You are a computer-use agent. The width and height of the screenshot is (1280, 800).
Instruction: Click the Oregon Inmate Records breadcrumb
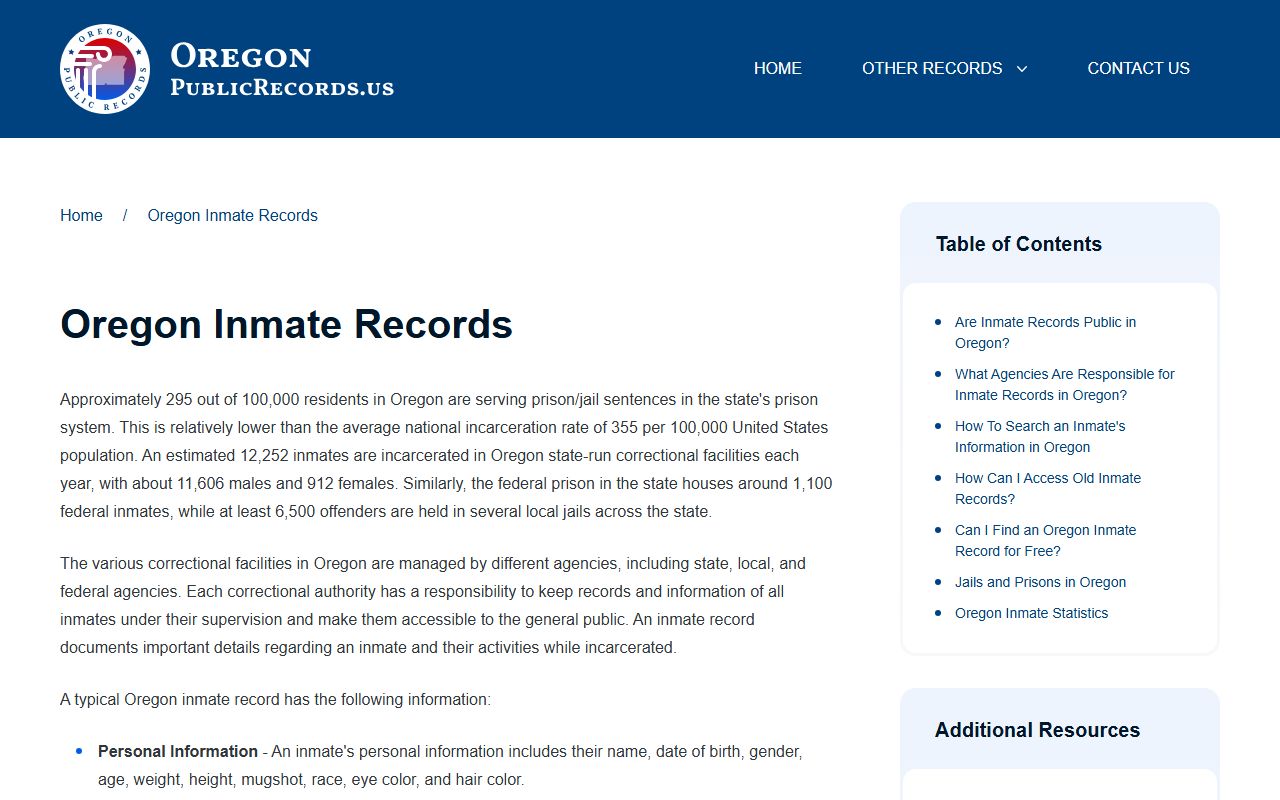[x=232, y=215]
